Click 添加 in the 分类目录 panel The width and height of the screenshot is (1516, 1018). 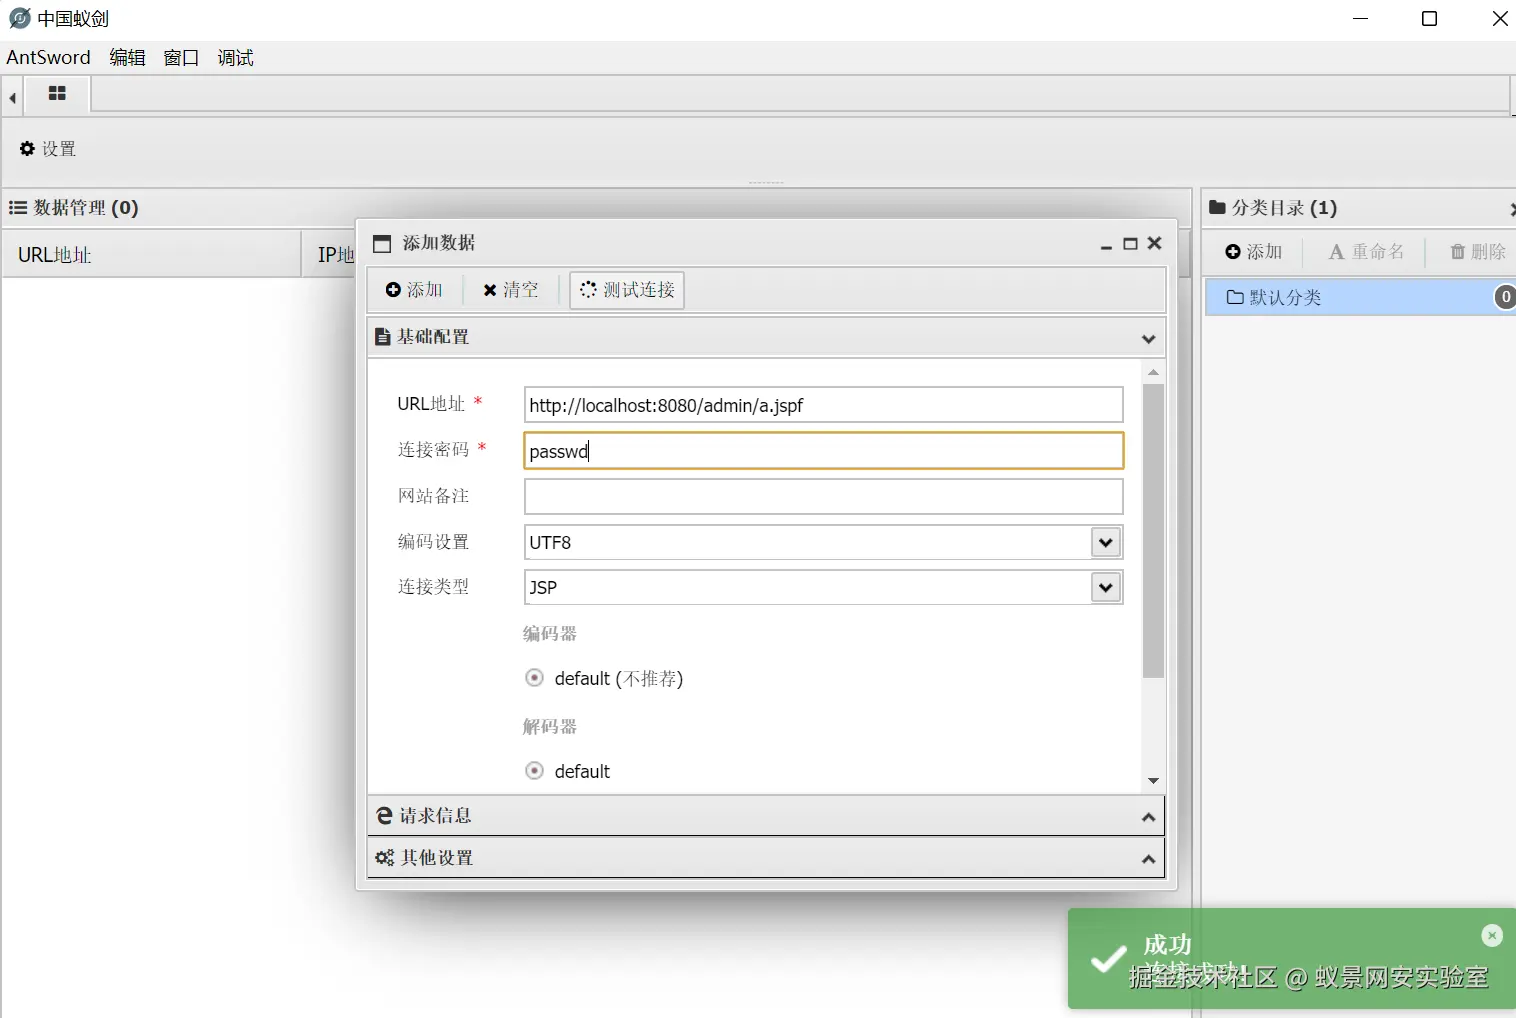pyautogui.click(x=1254, y=252)
